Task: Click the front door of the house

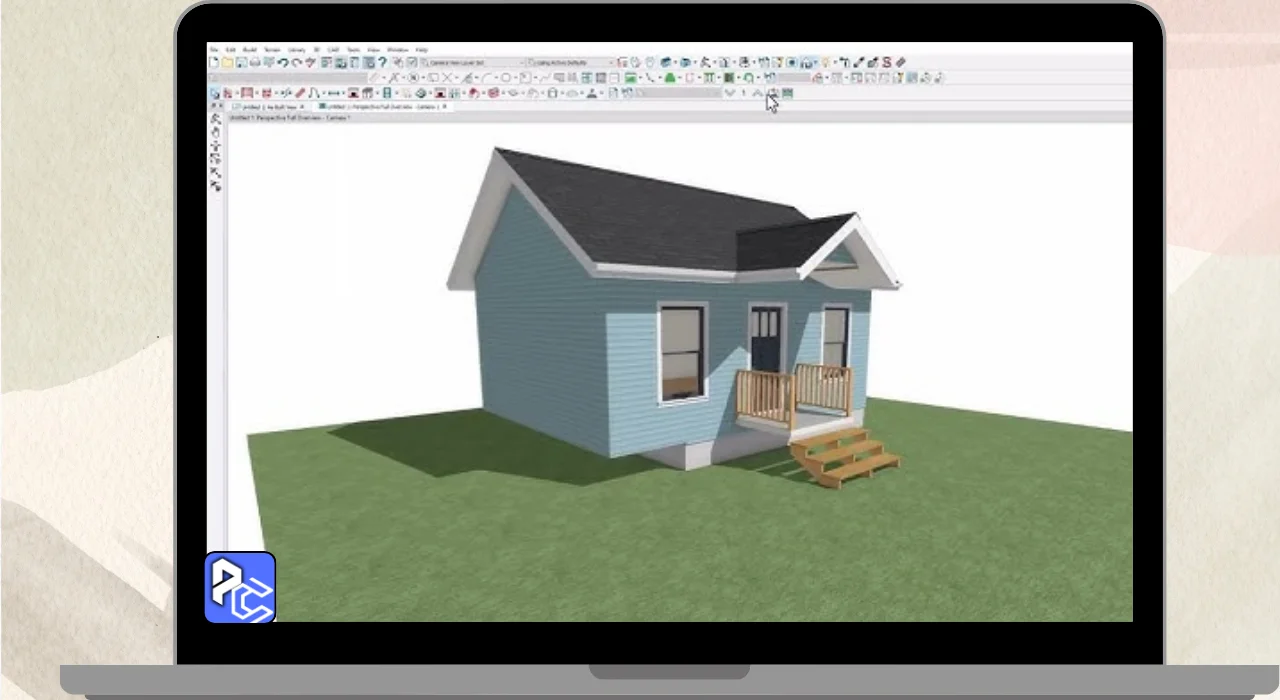Action: point(766,342)
